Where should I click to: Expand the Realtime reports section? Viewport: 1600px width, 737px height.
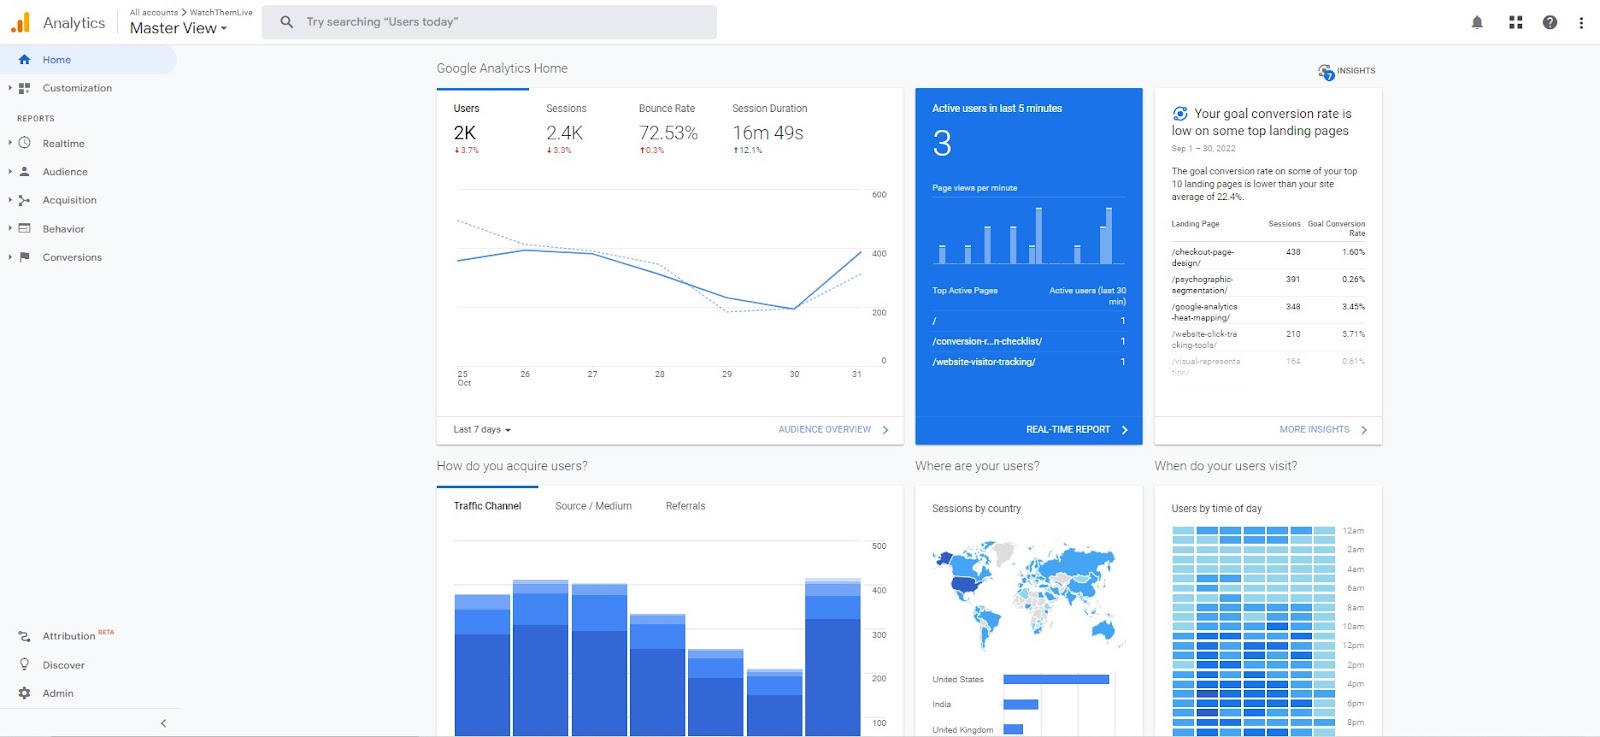coord(10,143)
